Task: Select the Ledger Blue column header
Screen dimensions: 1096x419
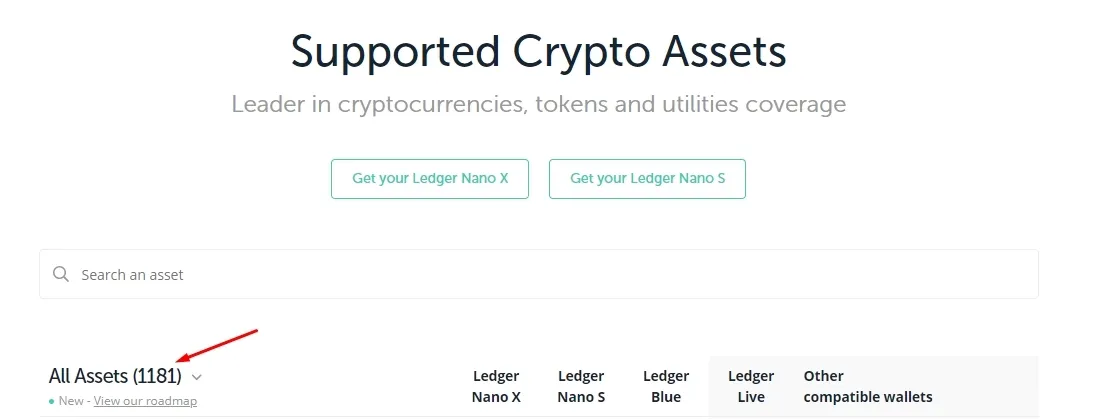Action: 666,386
